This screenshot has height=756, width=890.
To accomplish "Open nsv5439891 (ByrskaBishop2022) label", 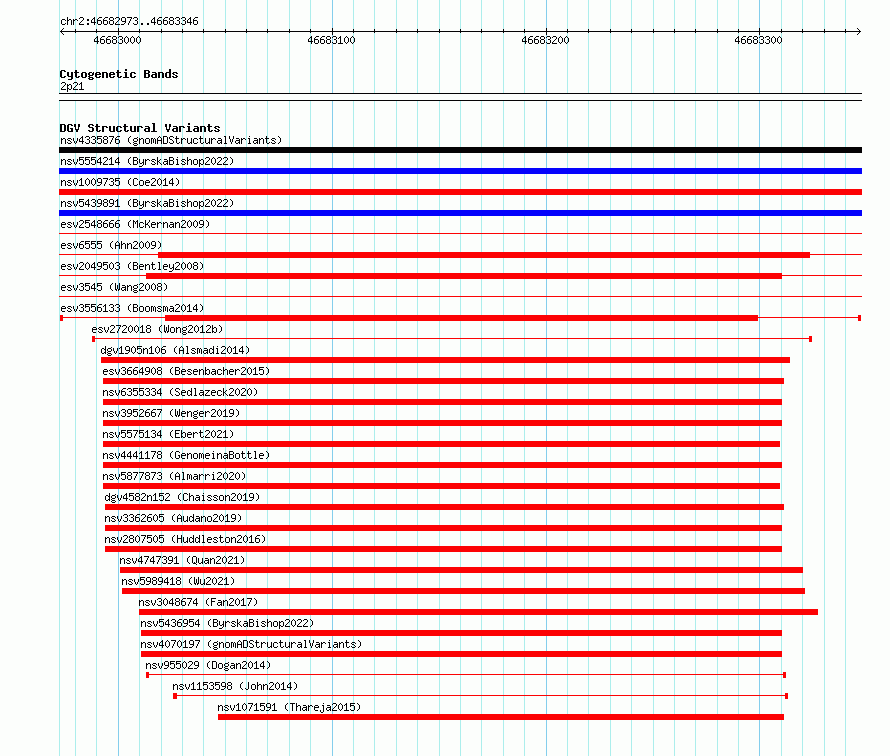I will pos(147,203).
